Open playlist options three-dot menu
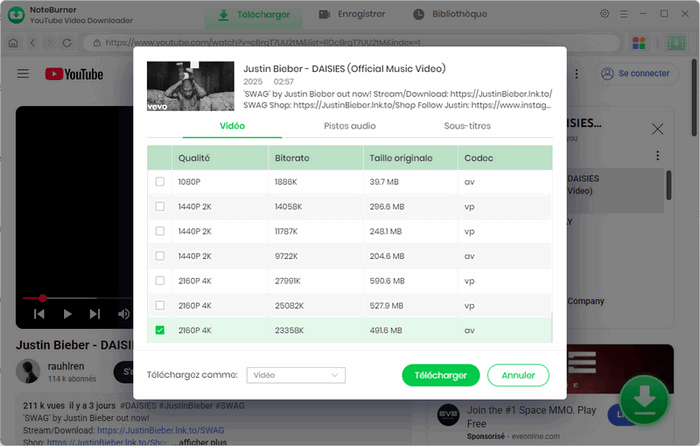 pyautogui.click(x=657, y=155)
